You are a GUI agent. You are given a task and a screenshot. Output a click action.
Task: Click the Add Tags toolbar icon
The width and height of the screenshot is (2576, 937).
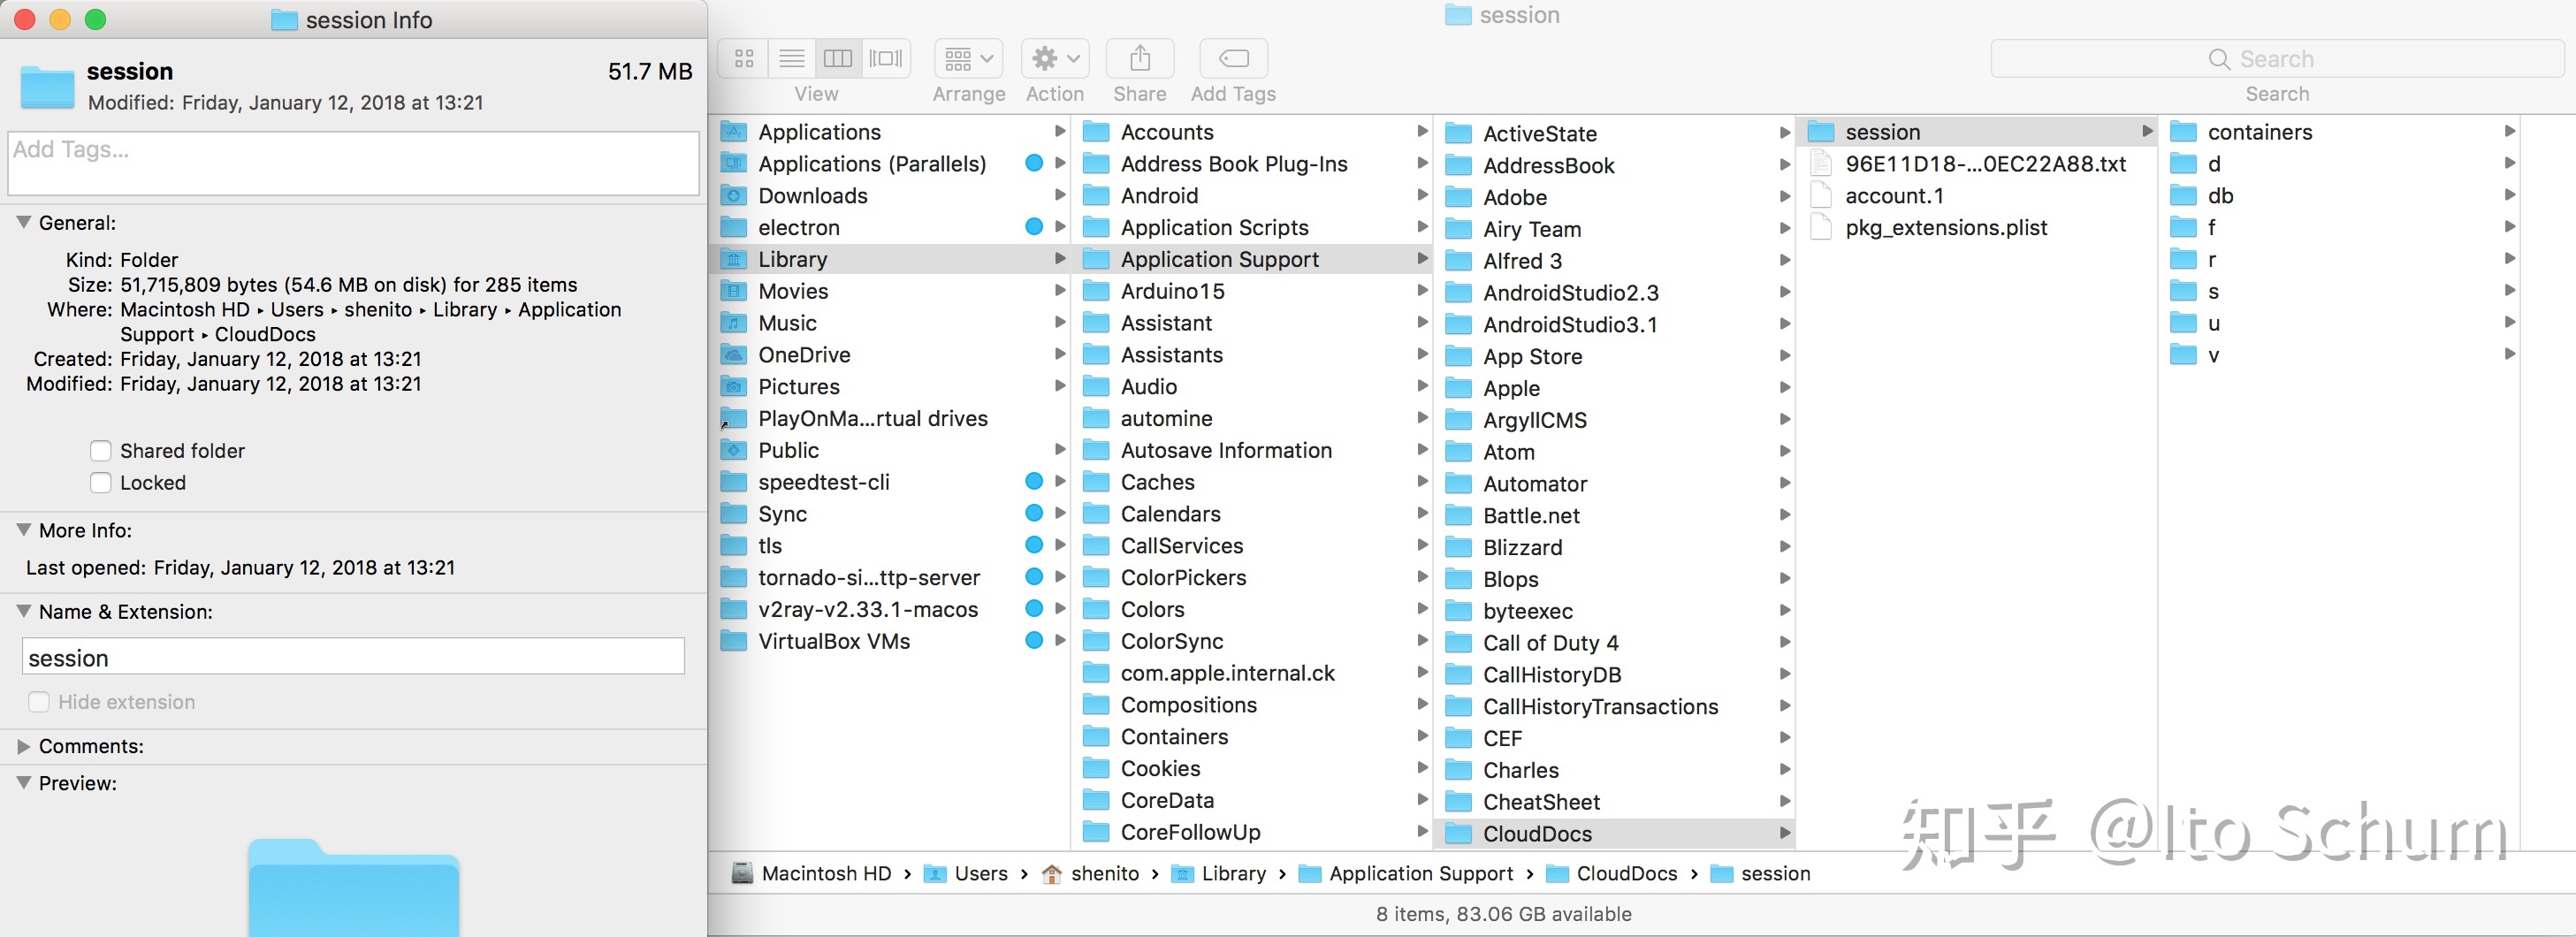(x=1233, y=59)
